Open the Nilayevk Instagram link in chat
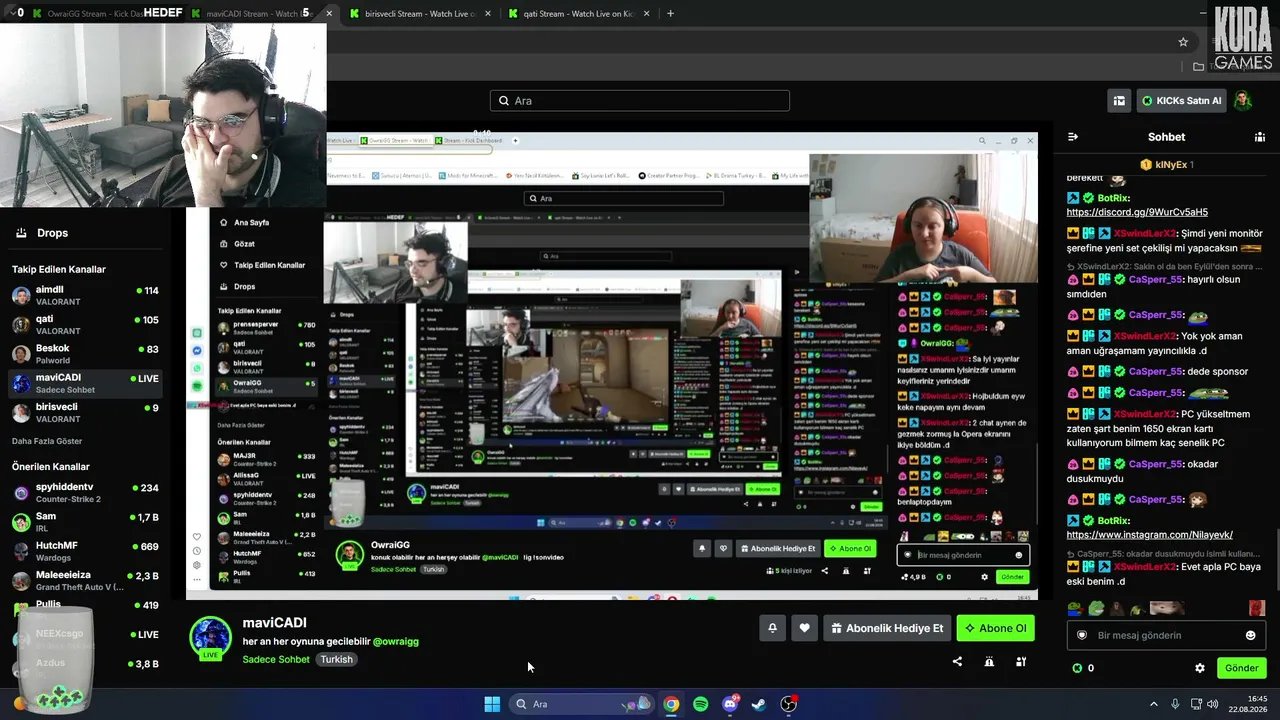1280x720 pixels. pos(1149,535)
